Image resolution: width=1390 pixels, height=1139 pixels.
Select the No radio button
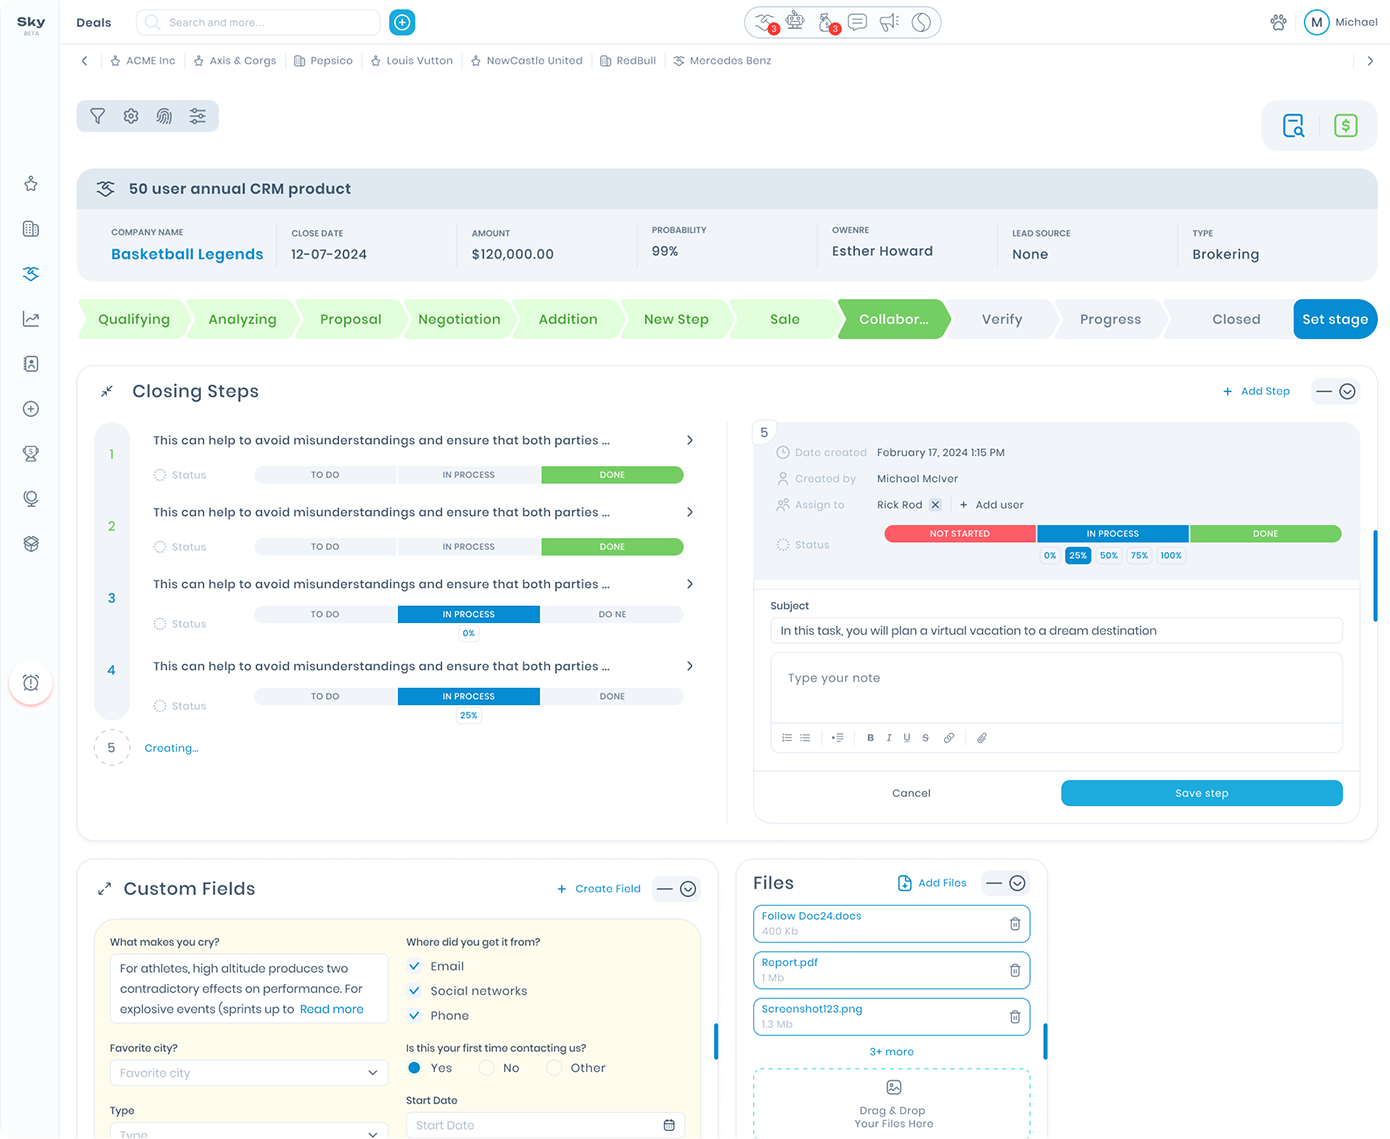487,1068
